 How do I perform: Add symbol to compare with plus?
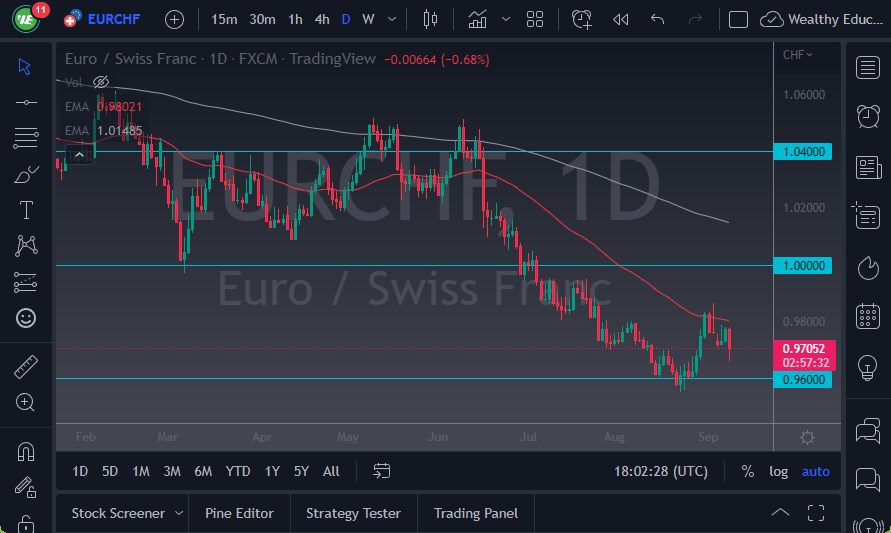[174, 19]
